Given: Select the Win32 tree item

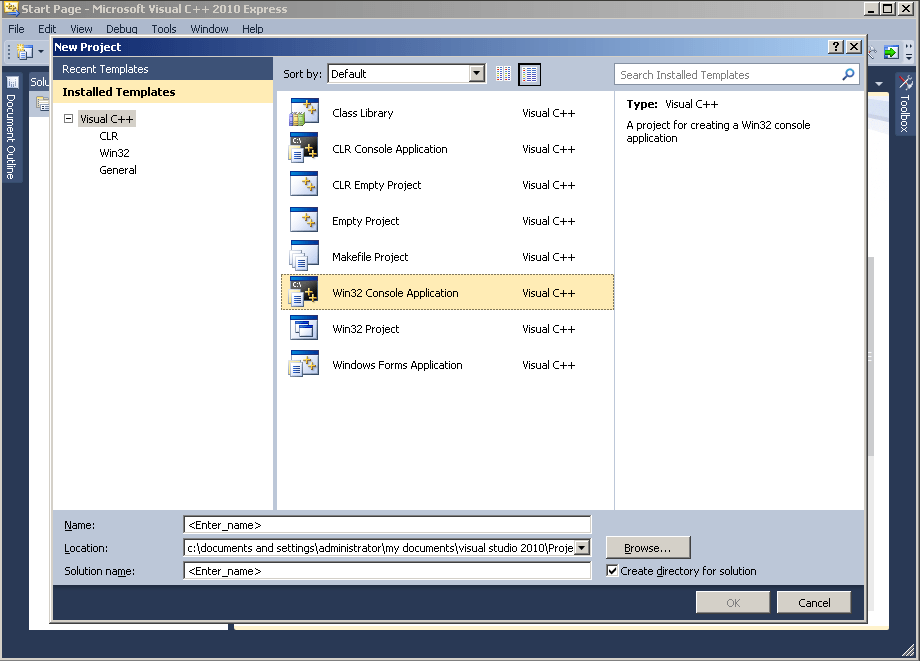Looking at the screenshot, I should 114,152.
